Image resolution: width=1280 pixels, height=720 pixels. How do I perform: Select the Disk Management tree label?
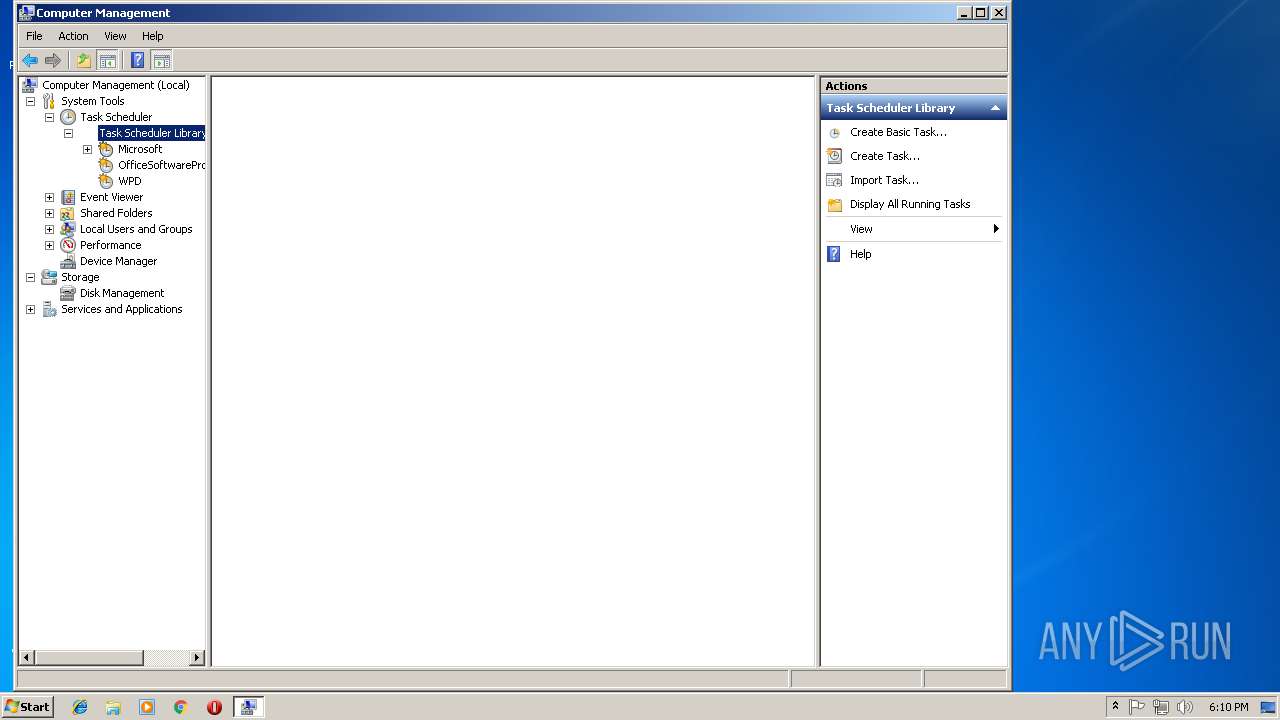pos(122,293)
